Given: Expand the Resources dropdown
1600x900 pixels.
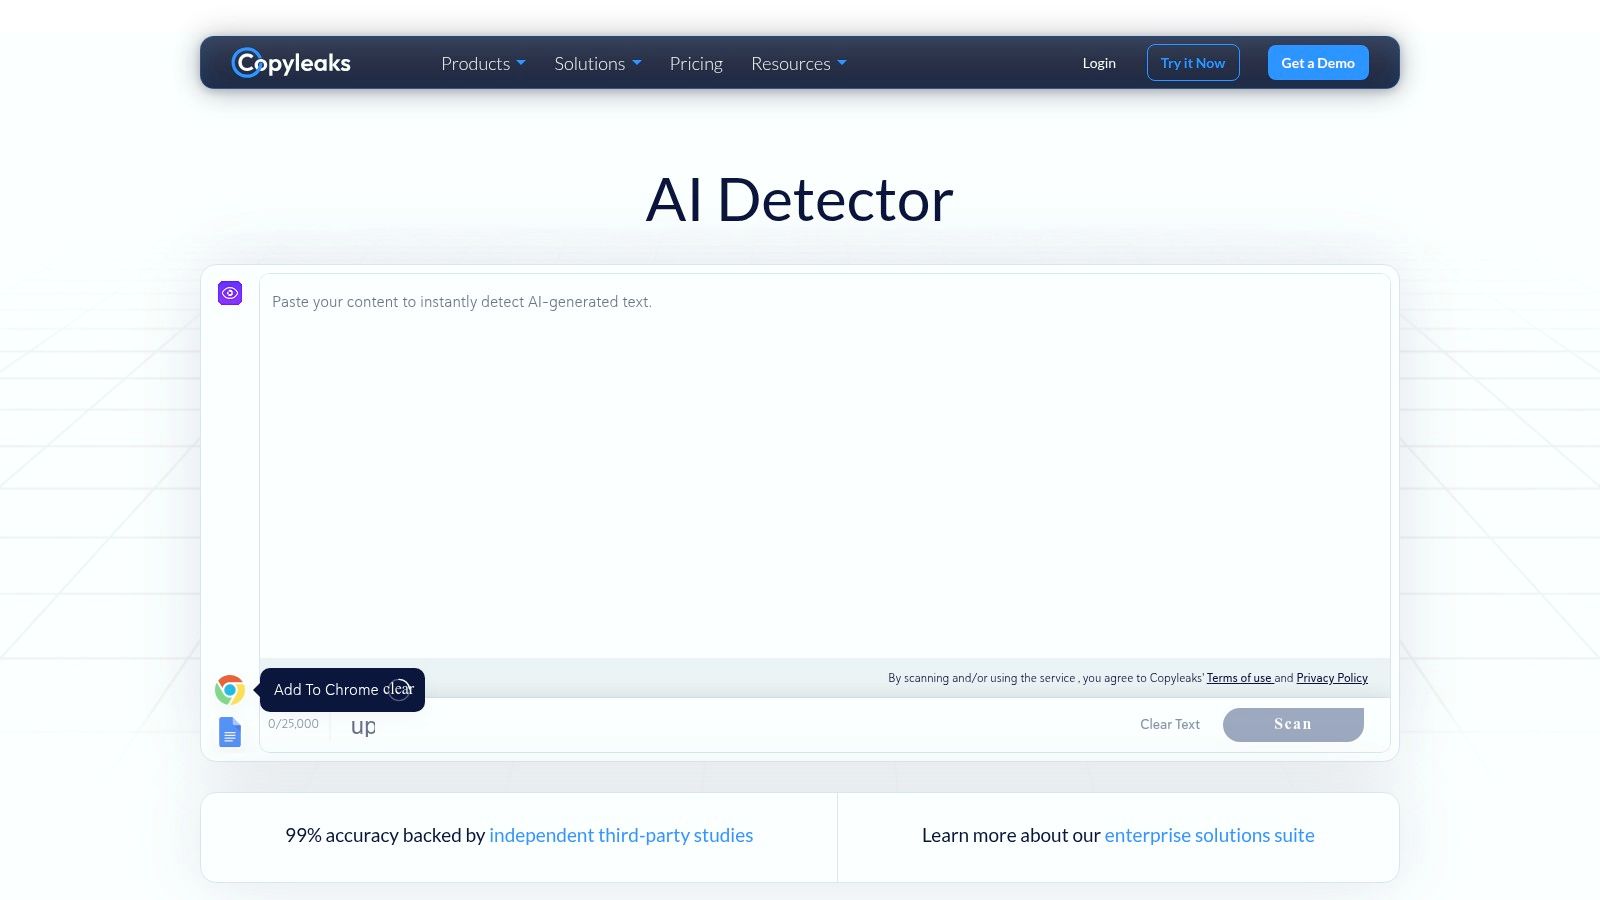Looking at the screenshot, I should (x=798, y=63).
